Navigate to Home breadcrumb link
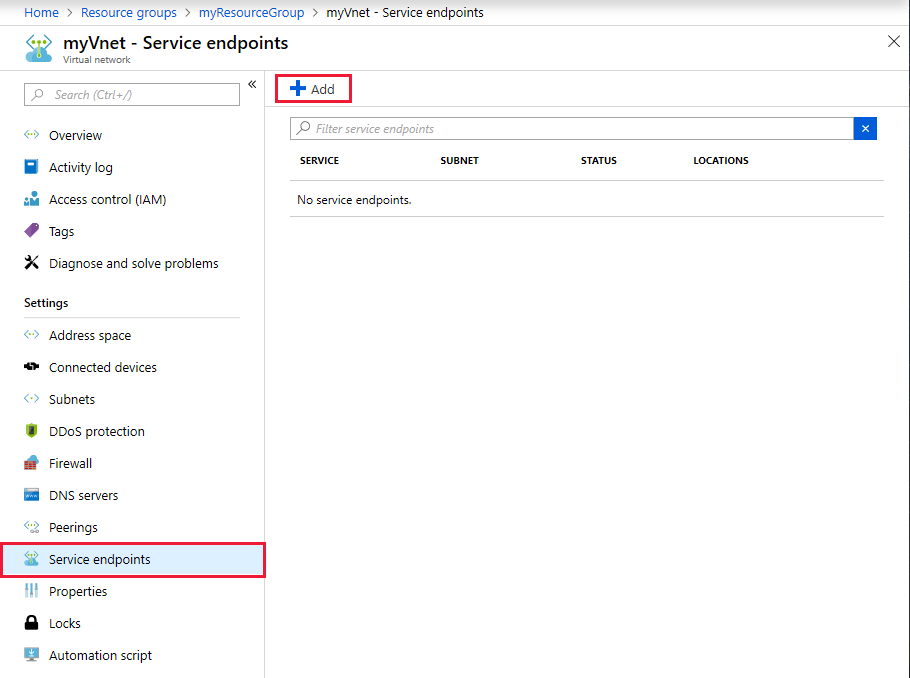Screen dimensions: 910x678 click(41, 13)
